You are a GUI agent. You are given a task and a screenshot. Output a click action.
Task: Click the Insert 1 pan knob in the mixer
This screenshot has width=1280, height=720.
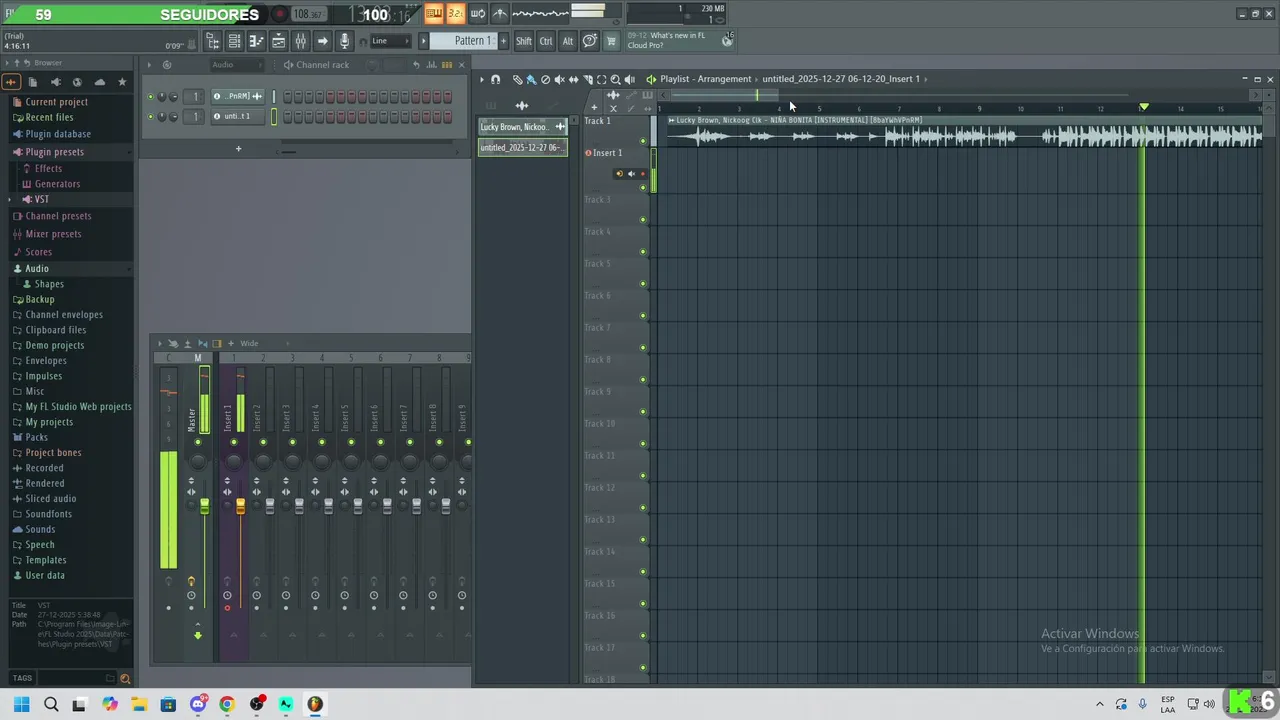click(234, 461)
